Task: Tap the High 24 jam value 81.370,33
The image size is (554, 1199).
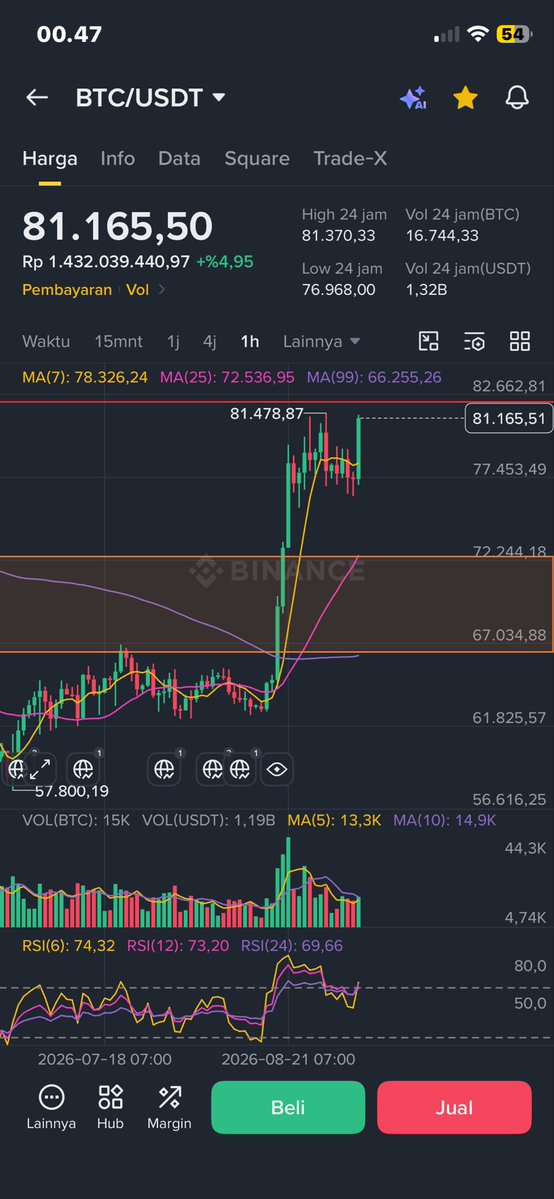Action: 338,236
